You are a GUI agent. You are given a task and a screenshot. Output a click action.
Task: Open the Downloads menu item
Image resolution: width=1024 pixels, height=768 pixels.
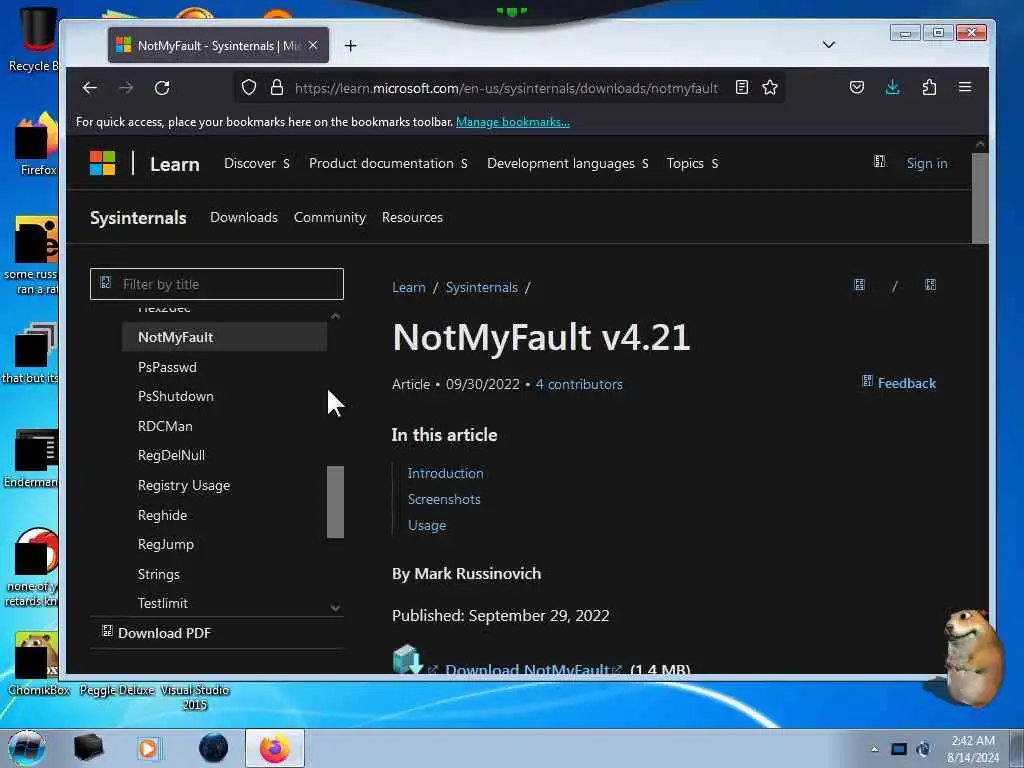click(x=244, y=217)
